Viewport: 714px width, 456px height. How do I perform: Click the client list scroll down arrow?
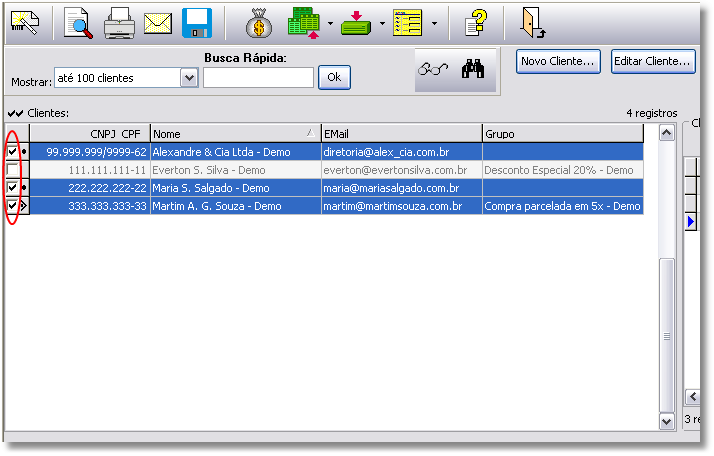click(667, 421)
